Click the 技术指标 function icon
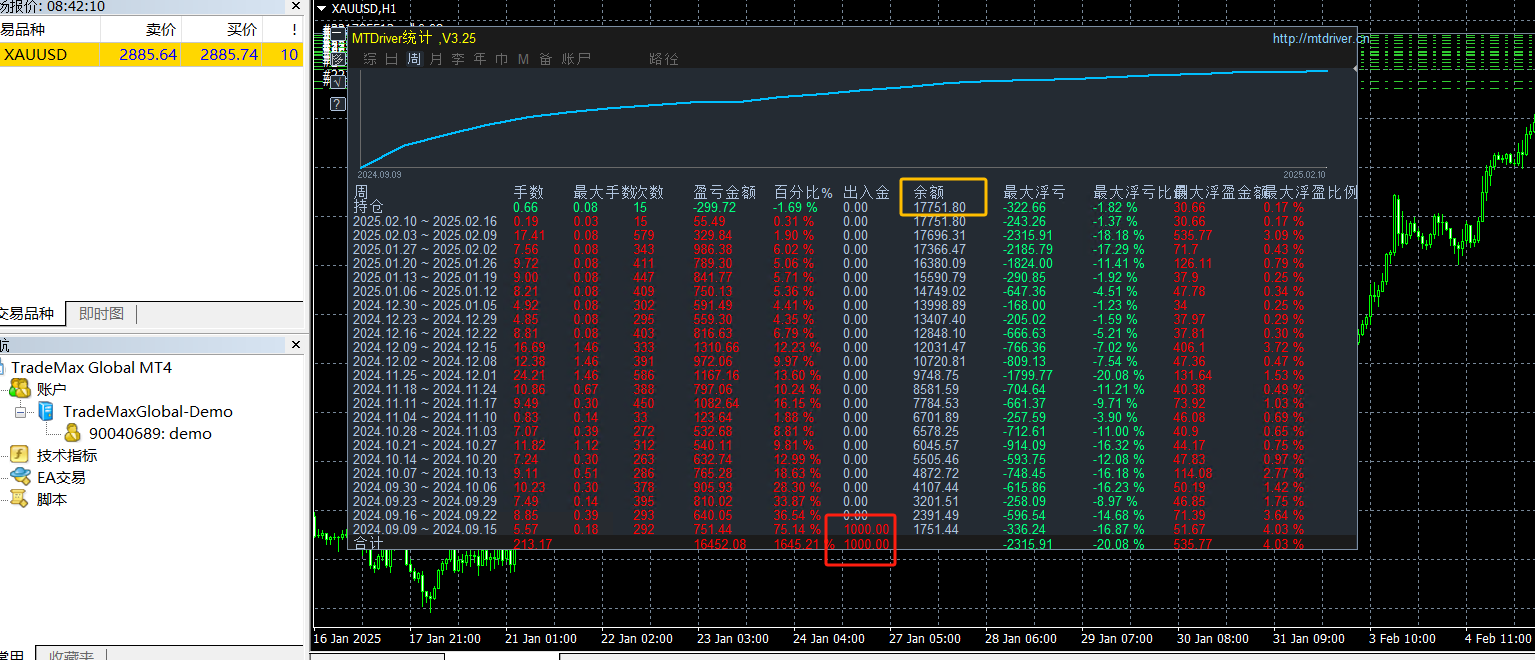 [x=19, y=455]
